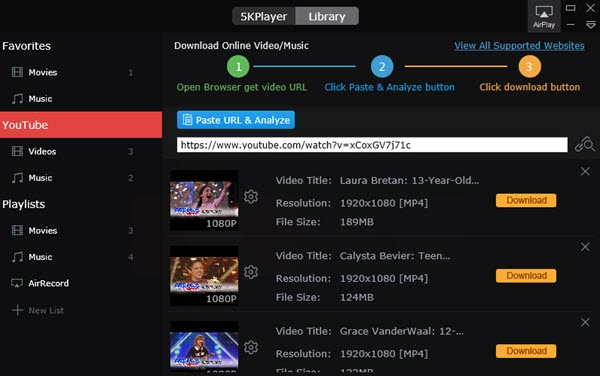This screenshot has height=376, width=600.
Task: Switch to the Library tab
Action: (x=327, y=16)
